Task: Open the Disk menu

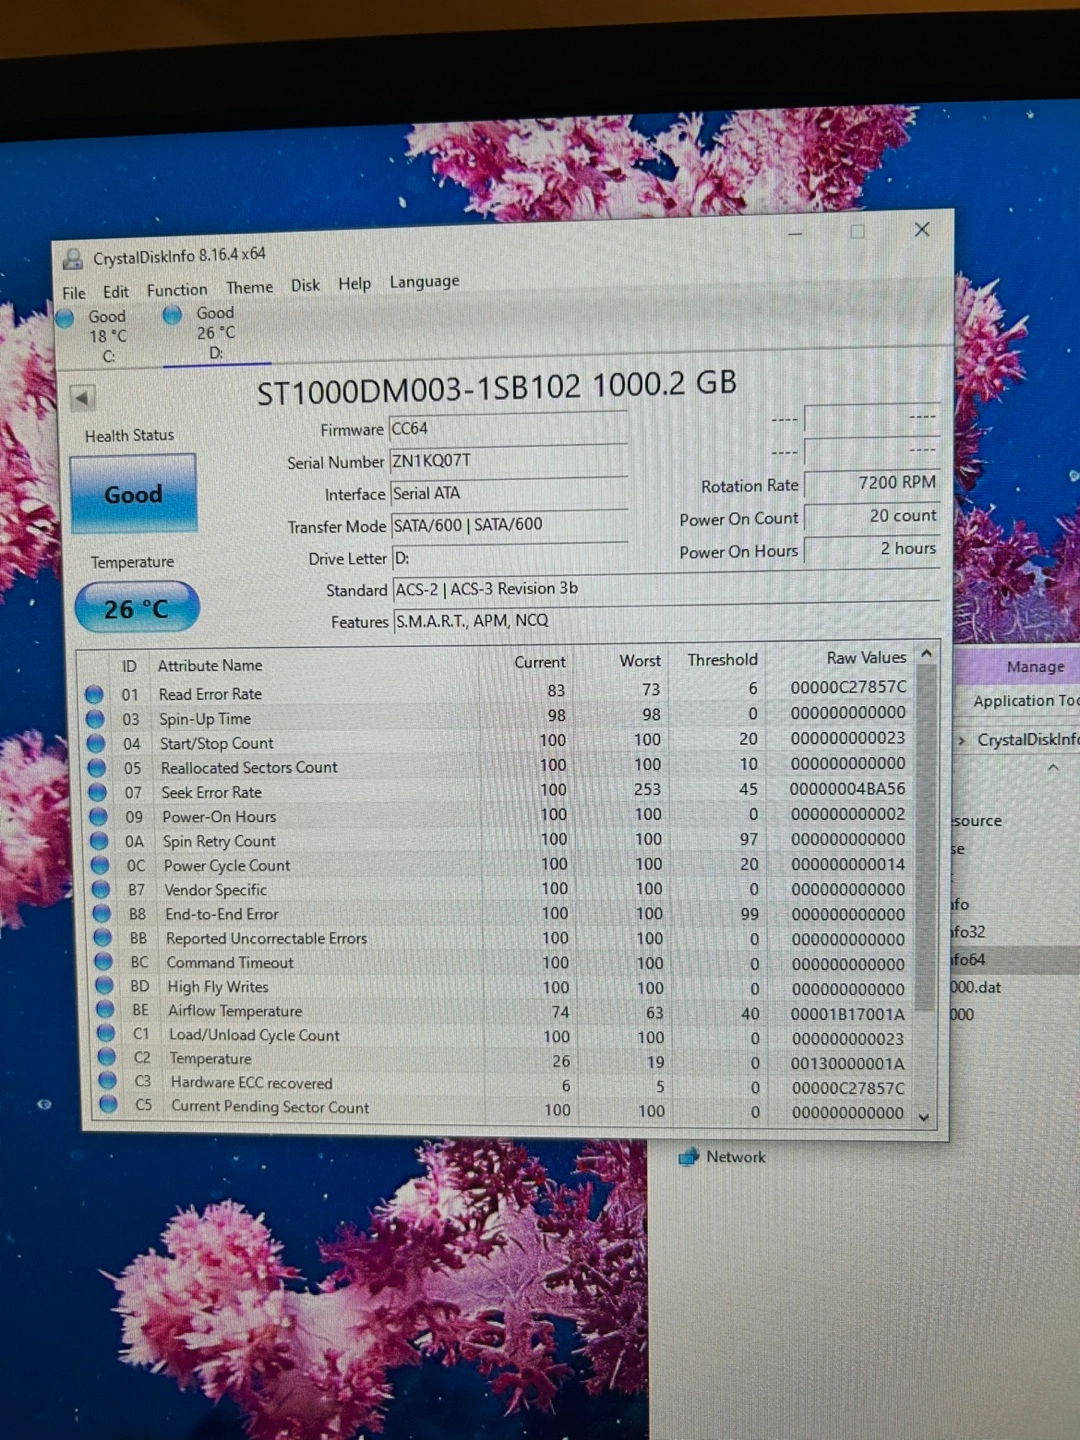Action: [x=305, y=285]
